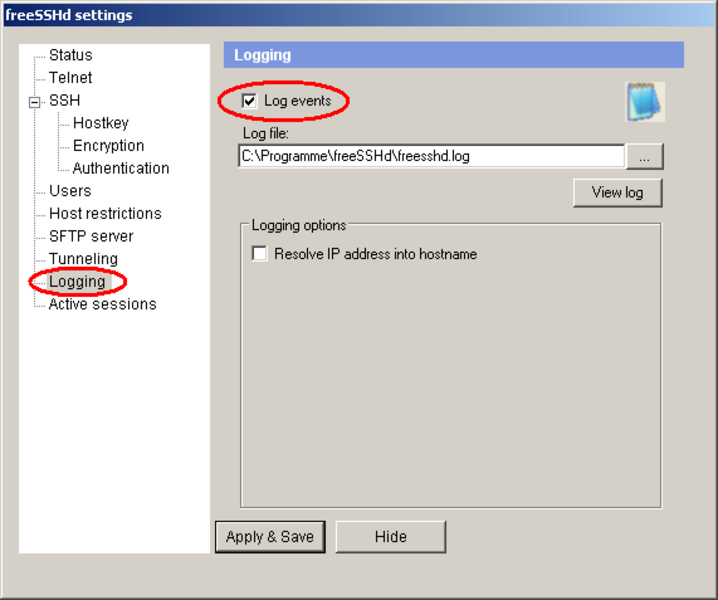Click the notepad logging icon
Screen dimensions: 718x600
645,102
